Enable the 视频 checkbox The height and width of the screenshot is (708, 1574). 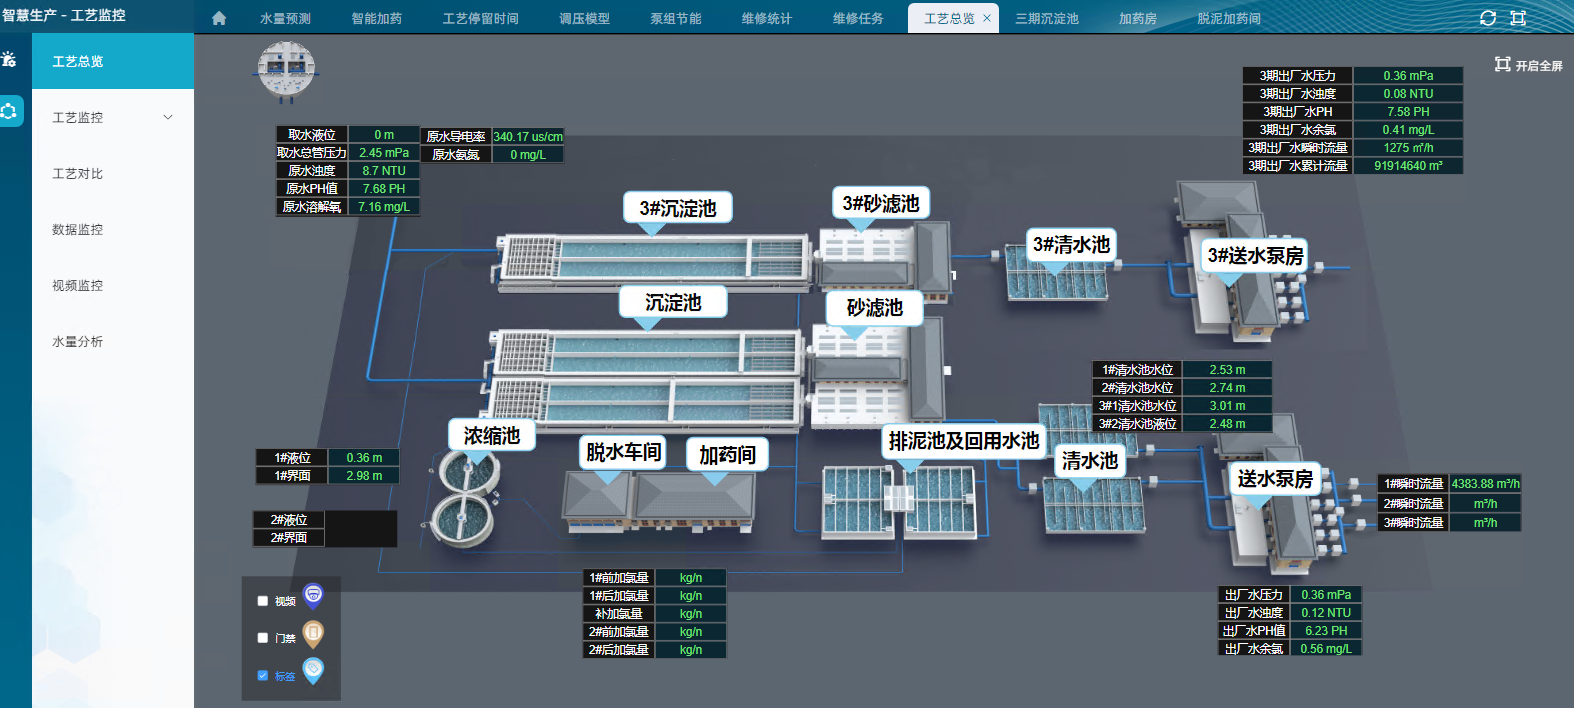[x=263, y=601]
